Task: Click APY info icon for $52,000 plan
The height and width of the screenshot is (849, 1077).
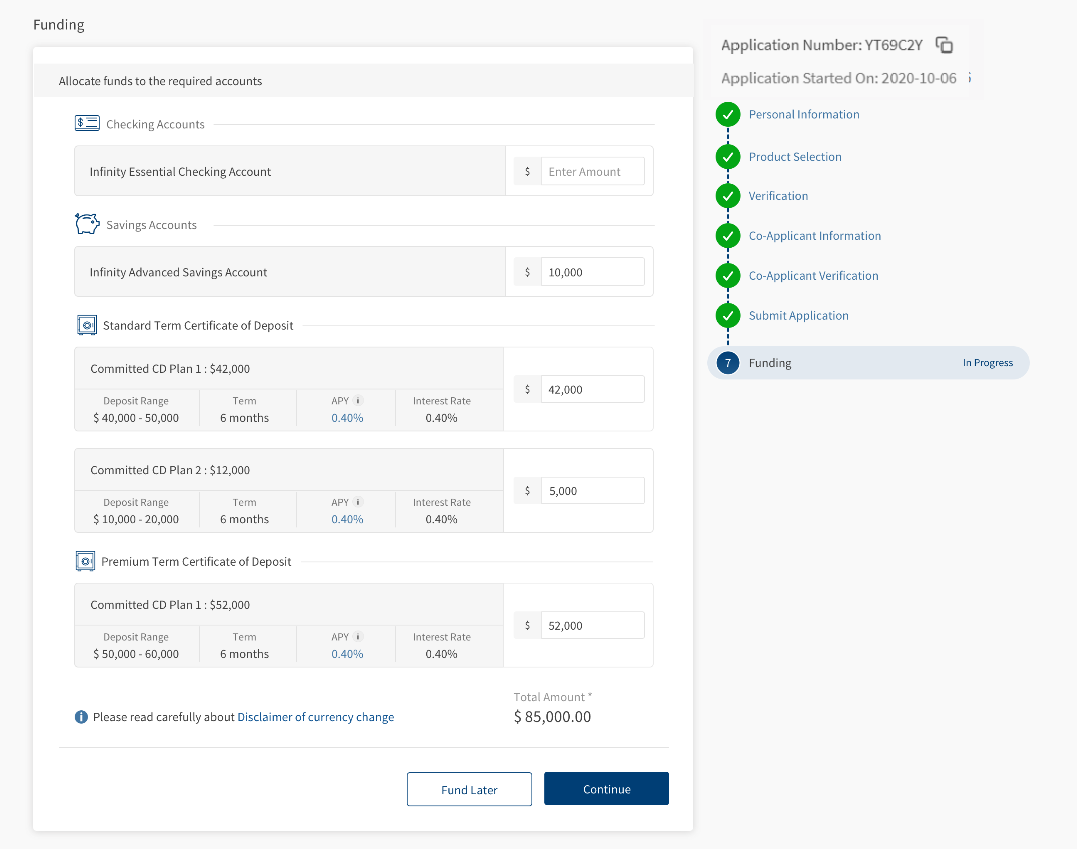Action: 358,637
